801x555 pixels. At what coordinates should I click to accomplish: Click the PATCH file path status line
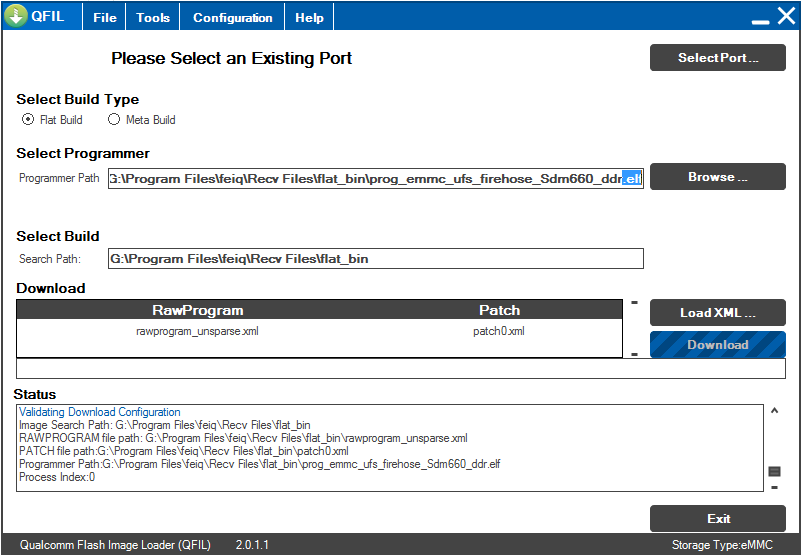[x=184, y=451]
